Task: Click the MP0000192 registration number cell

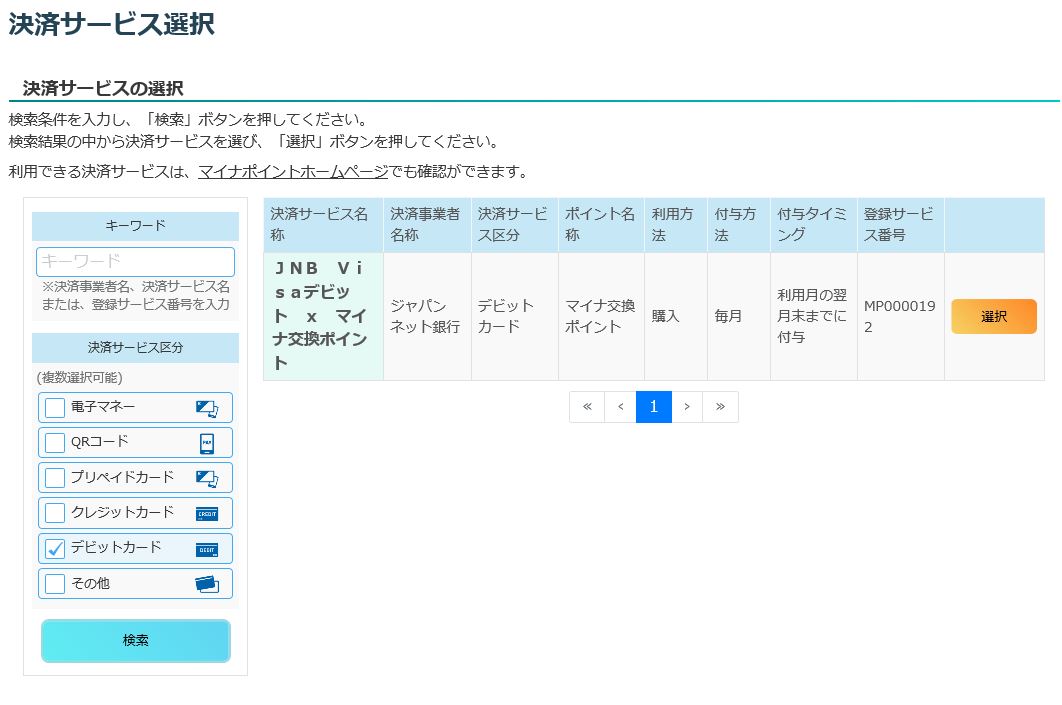Action: (x=901, y=316)
